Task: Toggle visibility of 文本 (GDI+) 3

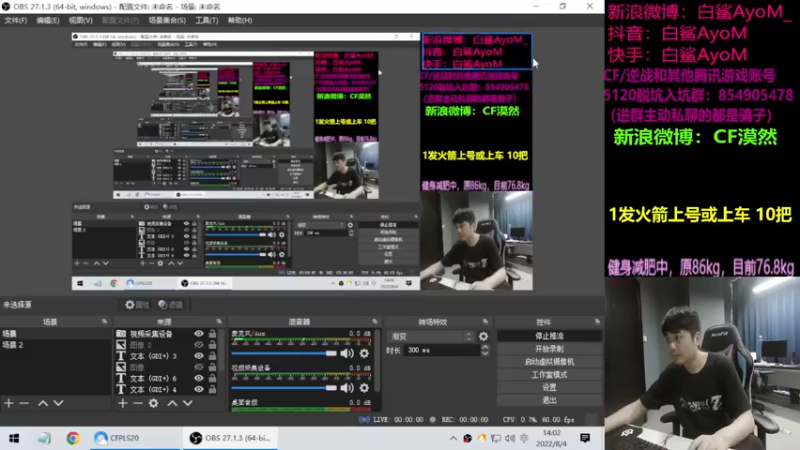Action: pos(198,356)
